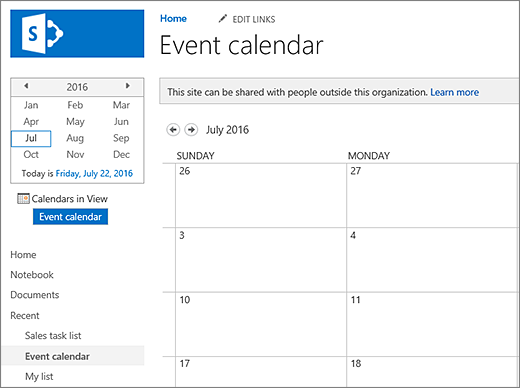520x388 pixels.
Task: Select Jul in the year picker
Action: pos(31,138)
